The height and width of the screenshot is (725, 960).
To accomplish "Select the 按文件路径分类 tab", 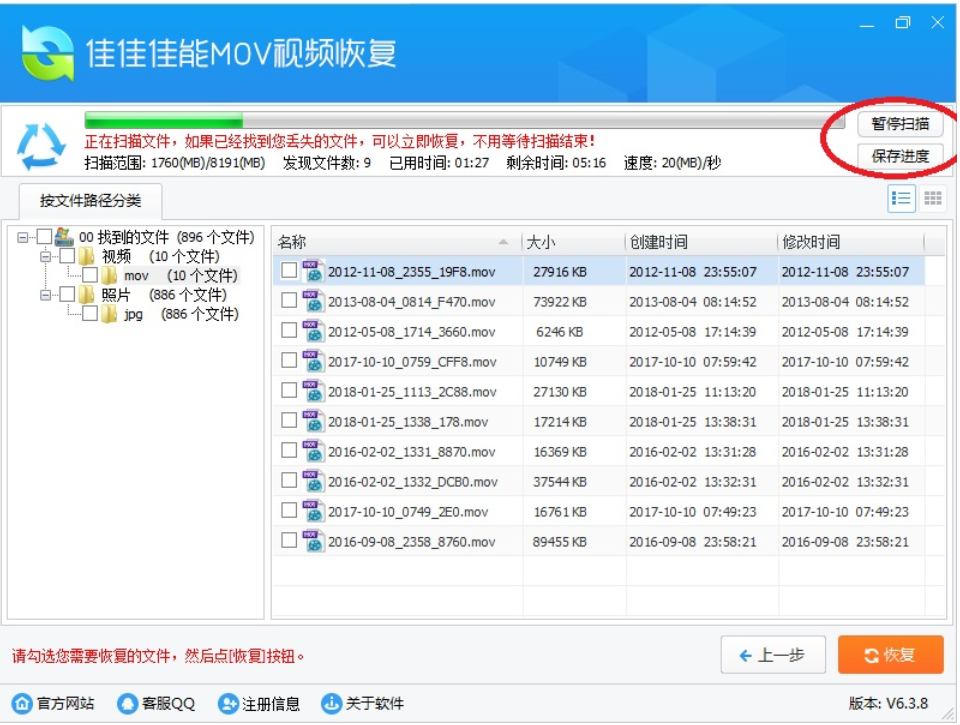I will [x=91, y=201].
